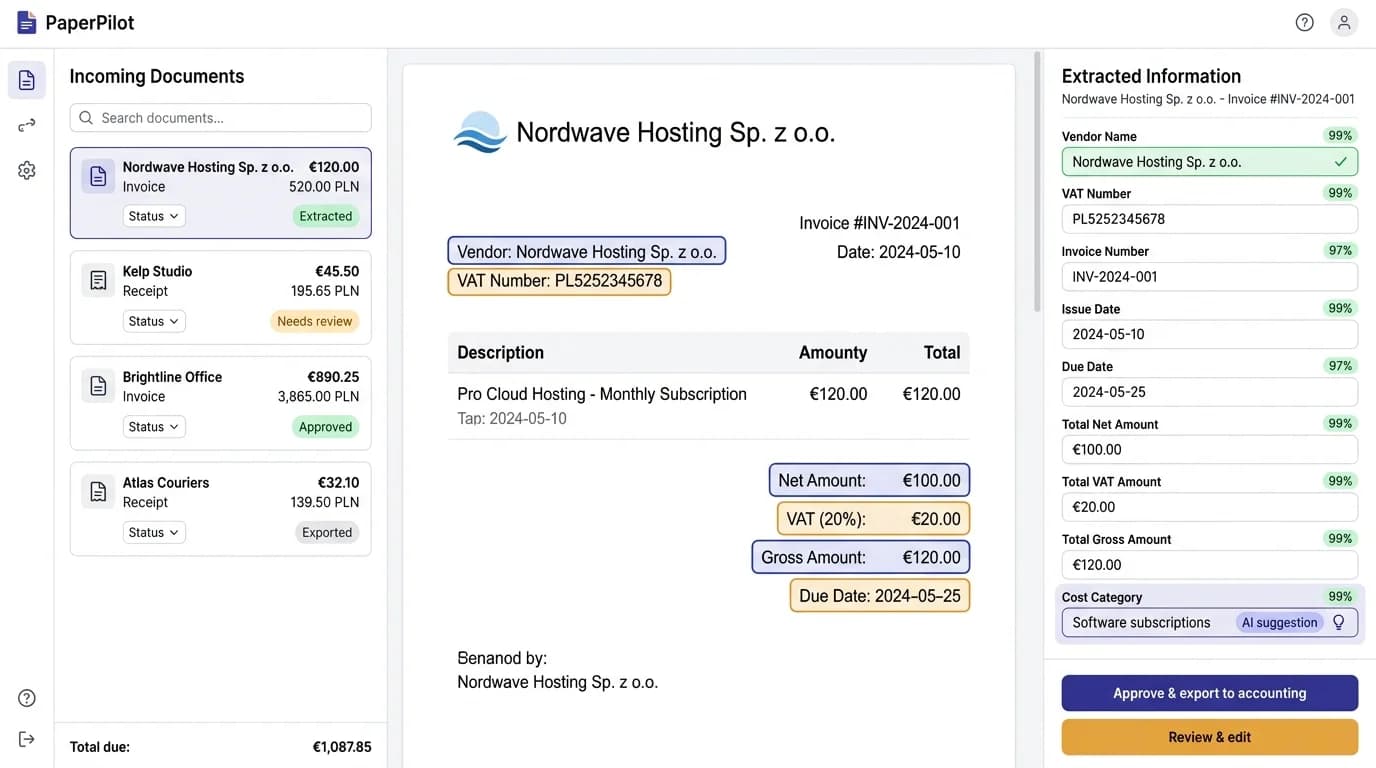Click the PaperPilot logo icon

27,22
